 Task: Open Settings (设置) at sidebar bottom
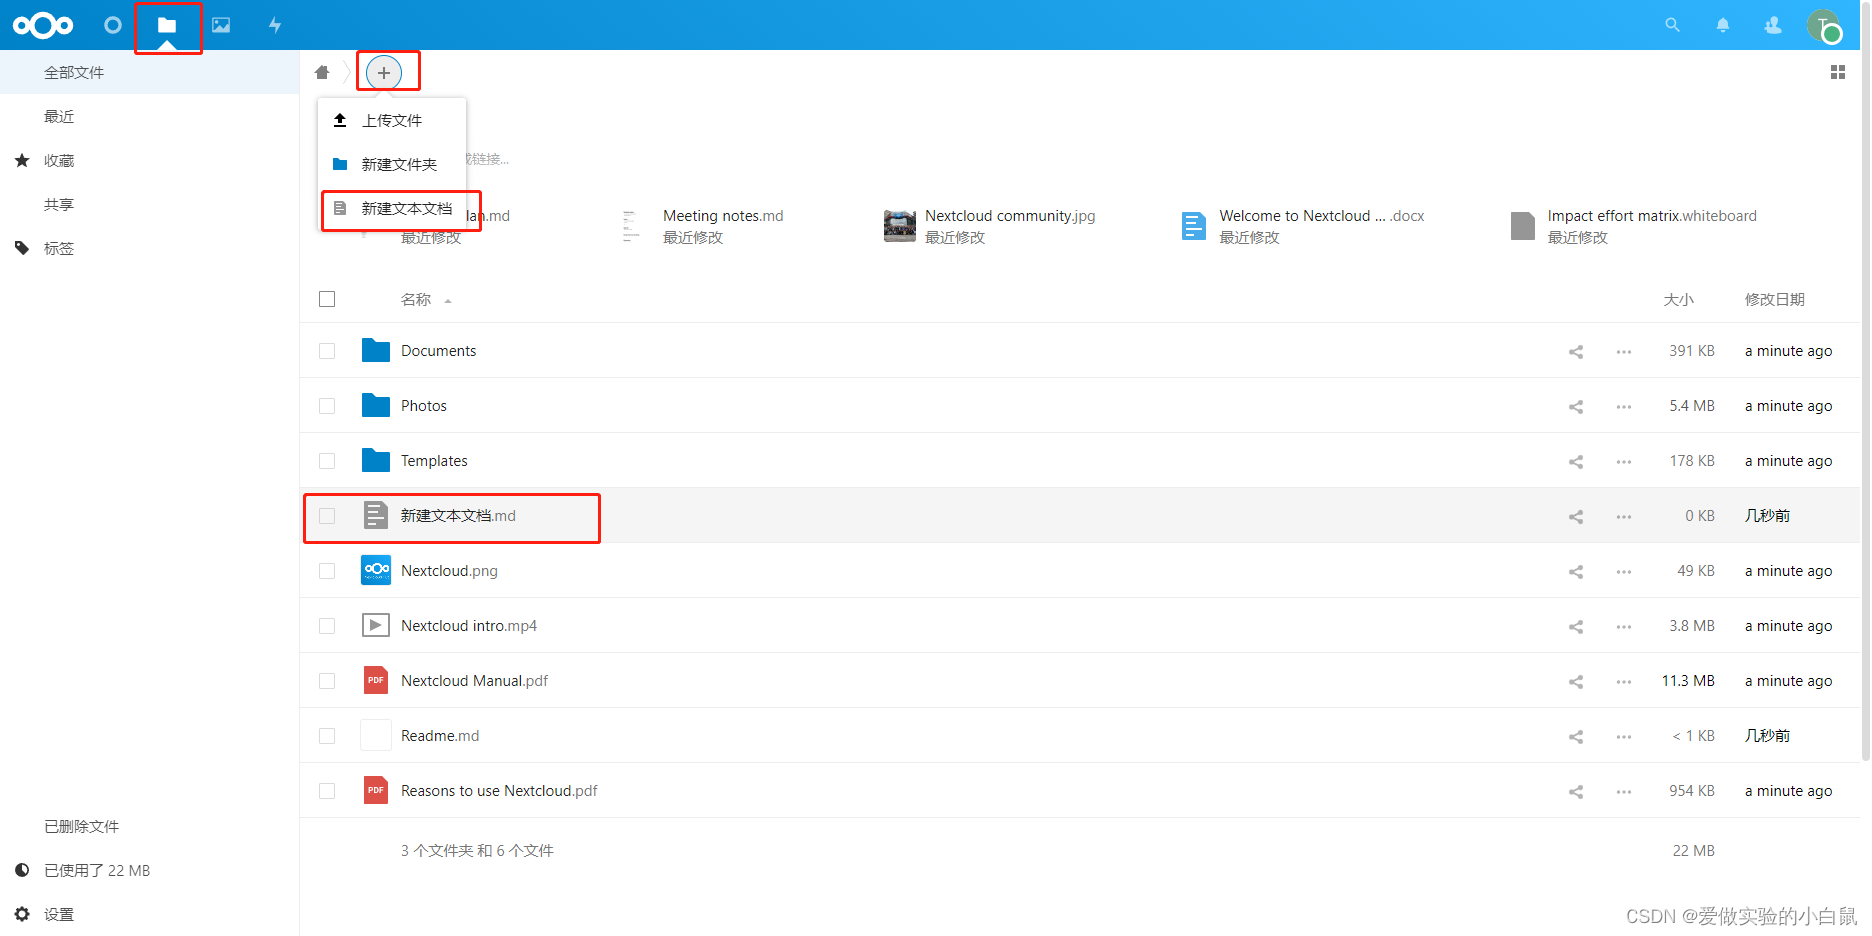click(149, 914)
